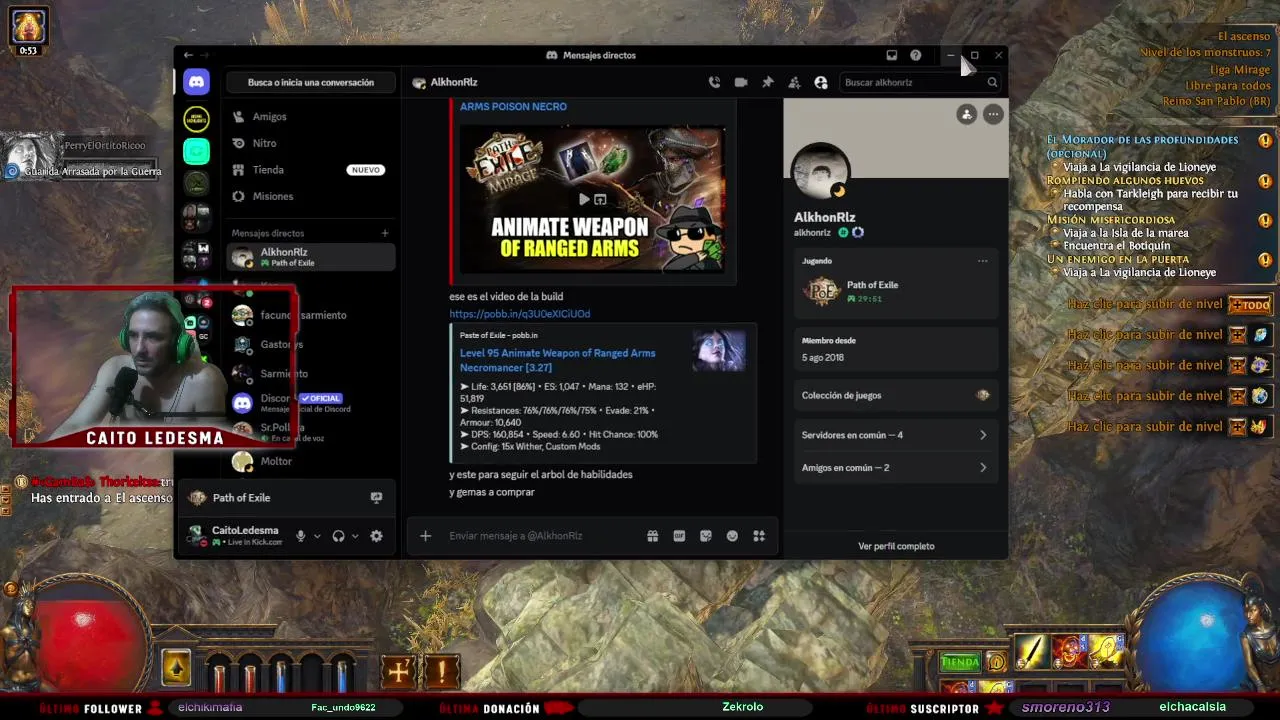The height and width of the screenshot is (720, 1280).
Task: Open the gift icon in message bar
Action: pyautogui.click(x=652, y=536)
